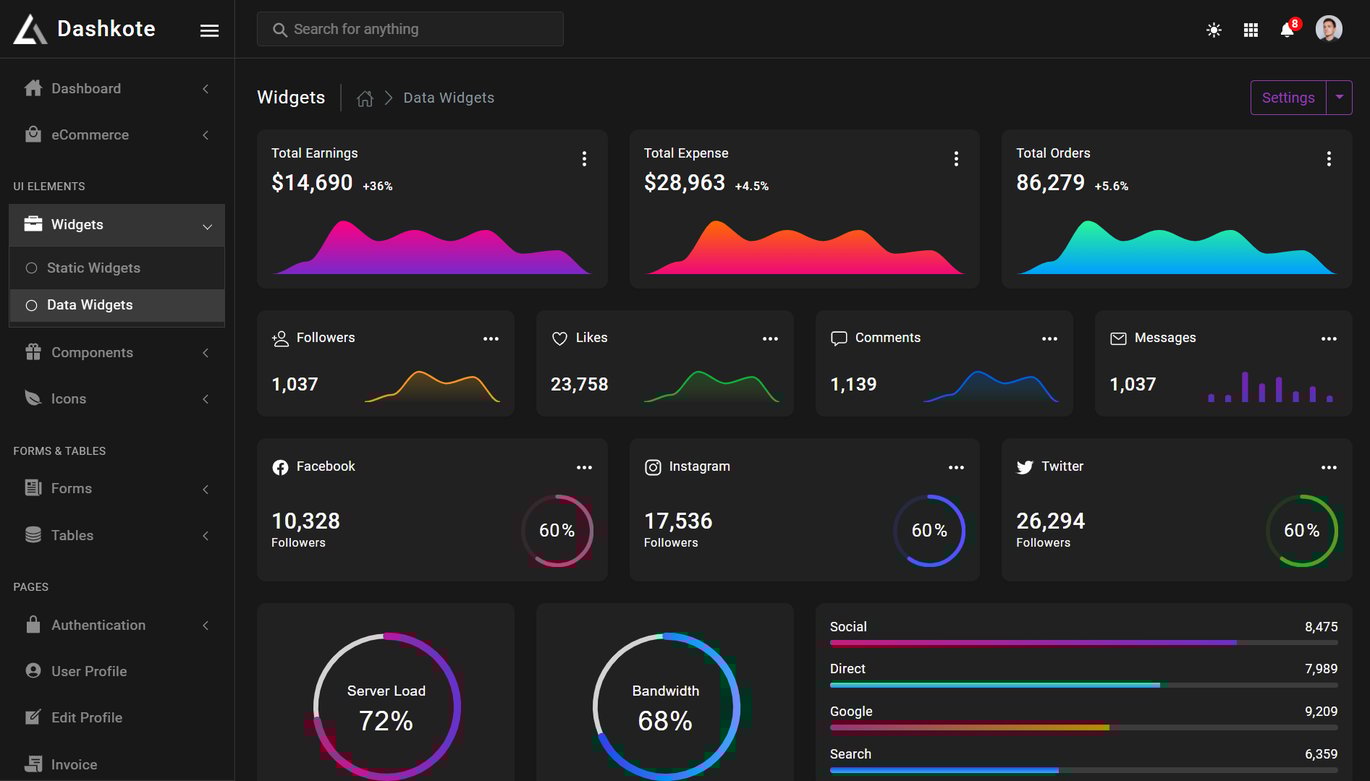Open the apps grid icon in header
The image size is (1370, 781).
[x=1251, y=30]
